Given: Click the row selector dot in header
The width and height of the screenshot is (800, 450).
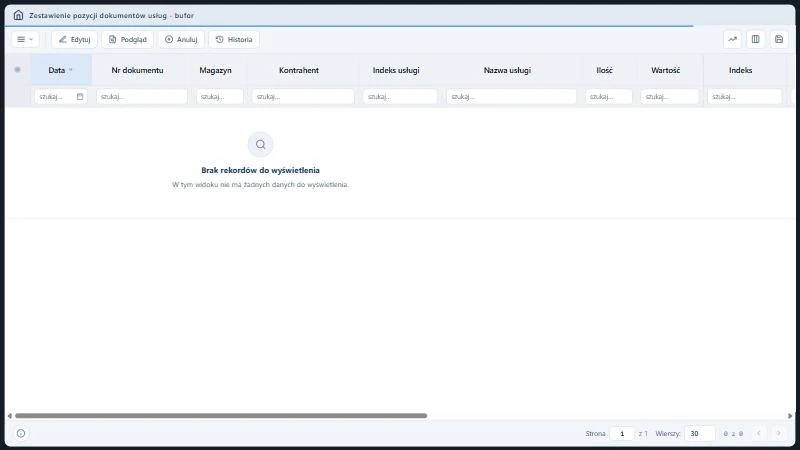Looking at the screenshot, I should [x=17, y=70].
